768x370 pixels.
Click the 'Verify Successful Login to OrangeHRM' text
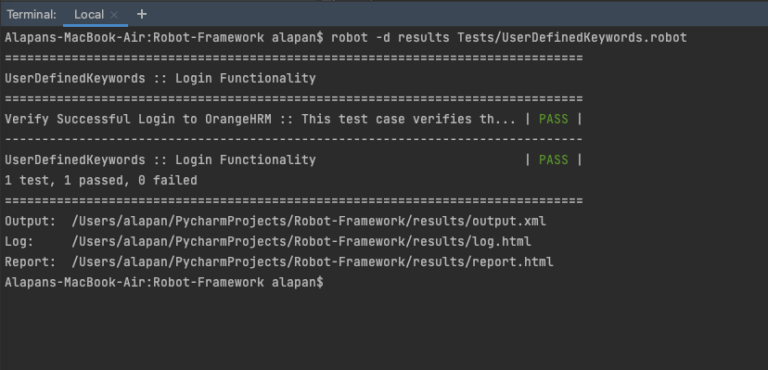click(x=138, y=119)
